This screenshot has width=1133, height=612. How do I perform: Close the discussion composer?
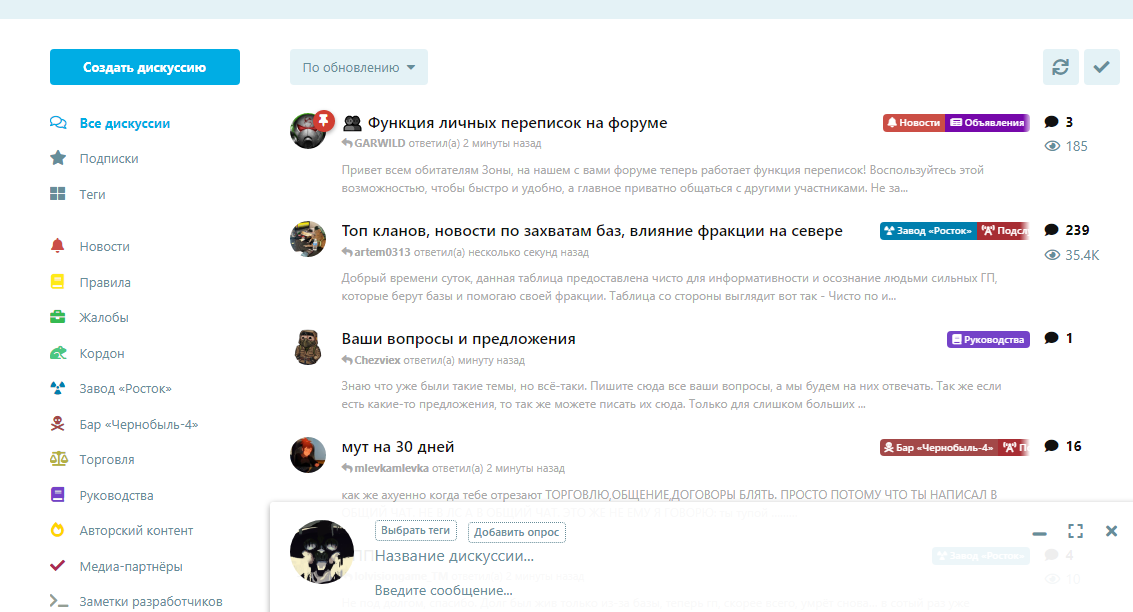tap(1111, 531)
